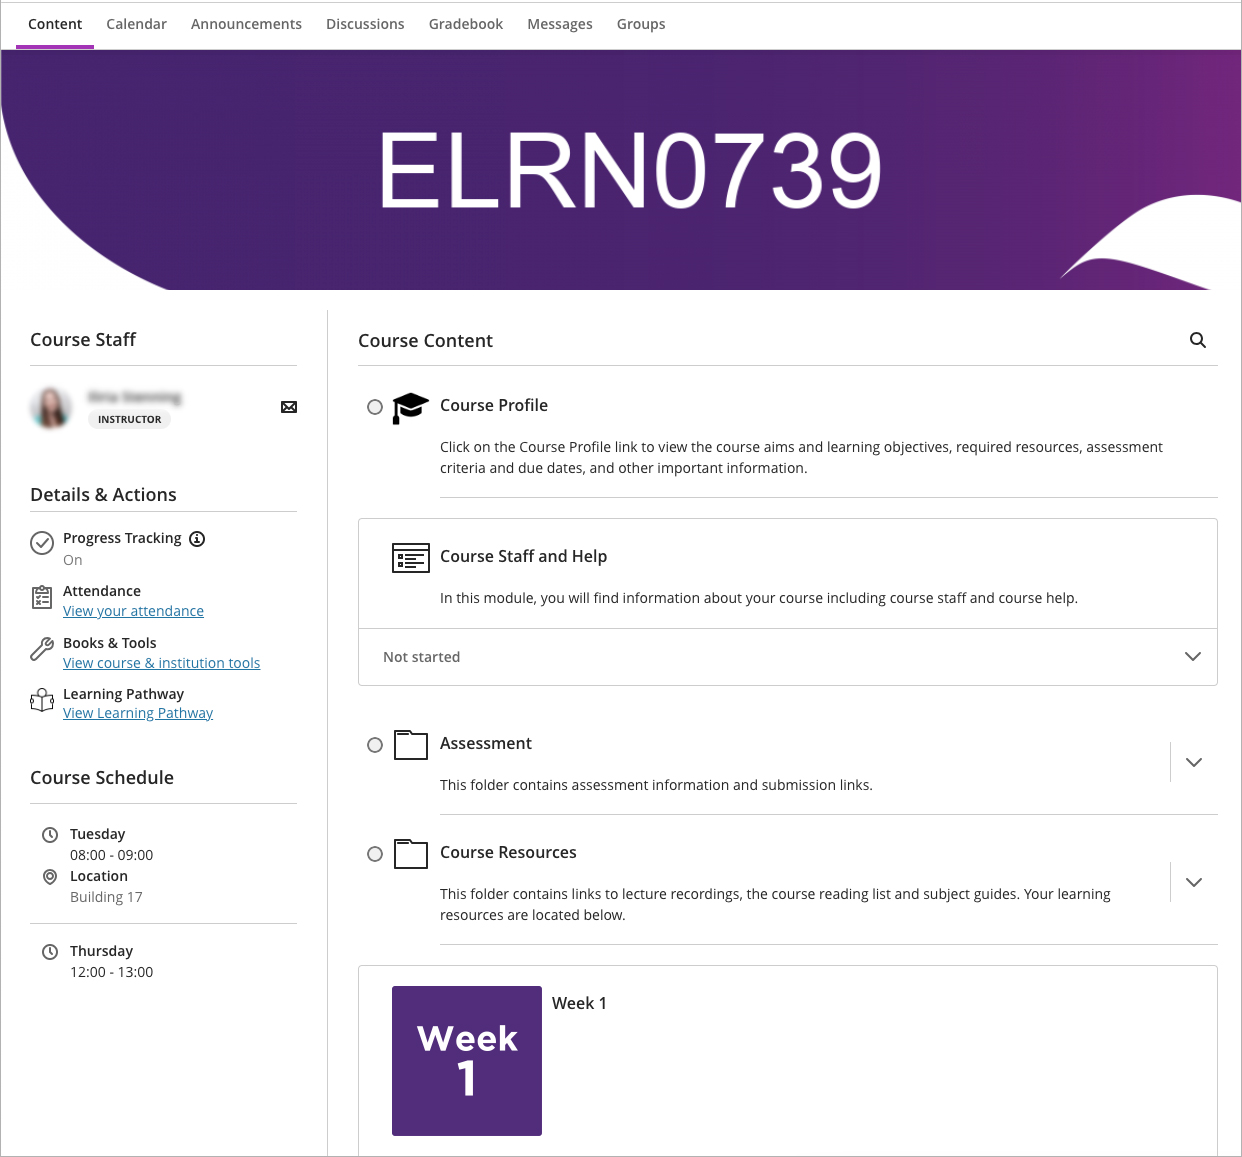Switch to the Gradebook tab
The height and width of the screenshot is (1157, 1242).
(465, 23)
